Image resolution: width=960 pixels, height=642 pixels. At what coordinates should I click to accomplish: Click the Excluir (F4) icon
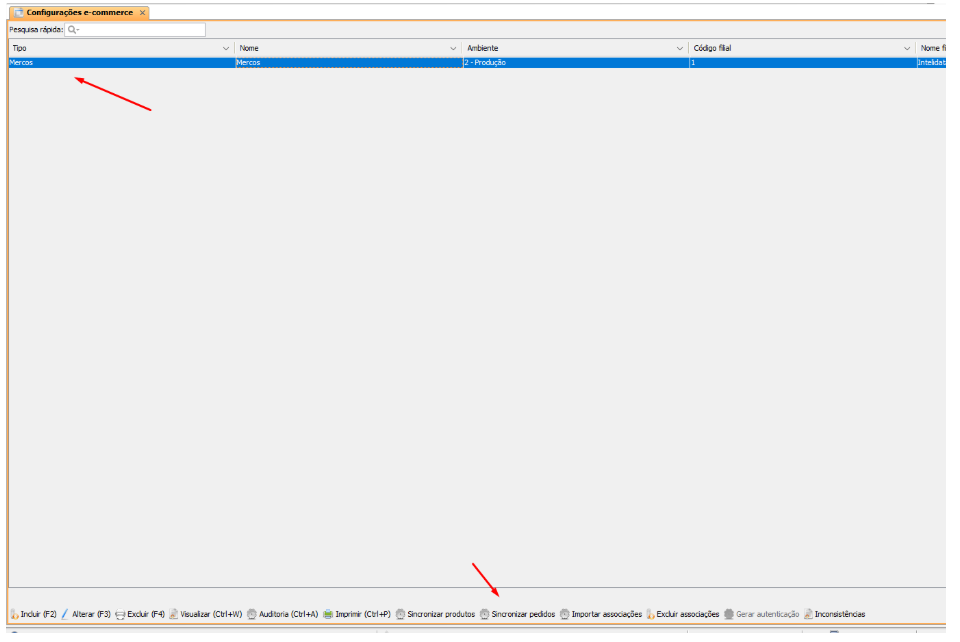point(120,614)
